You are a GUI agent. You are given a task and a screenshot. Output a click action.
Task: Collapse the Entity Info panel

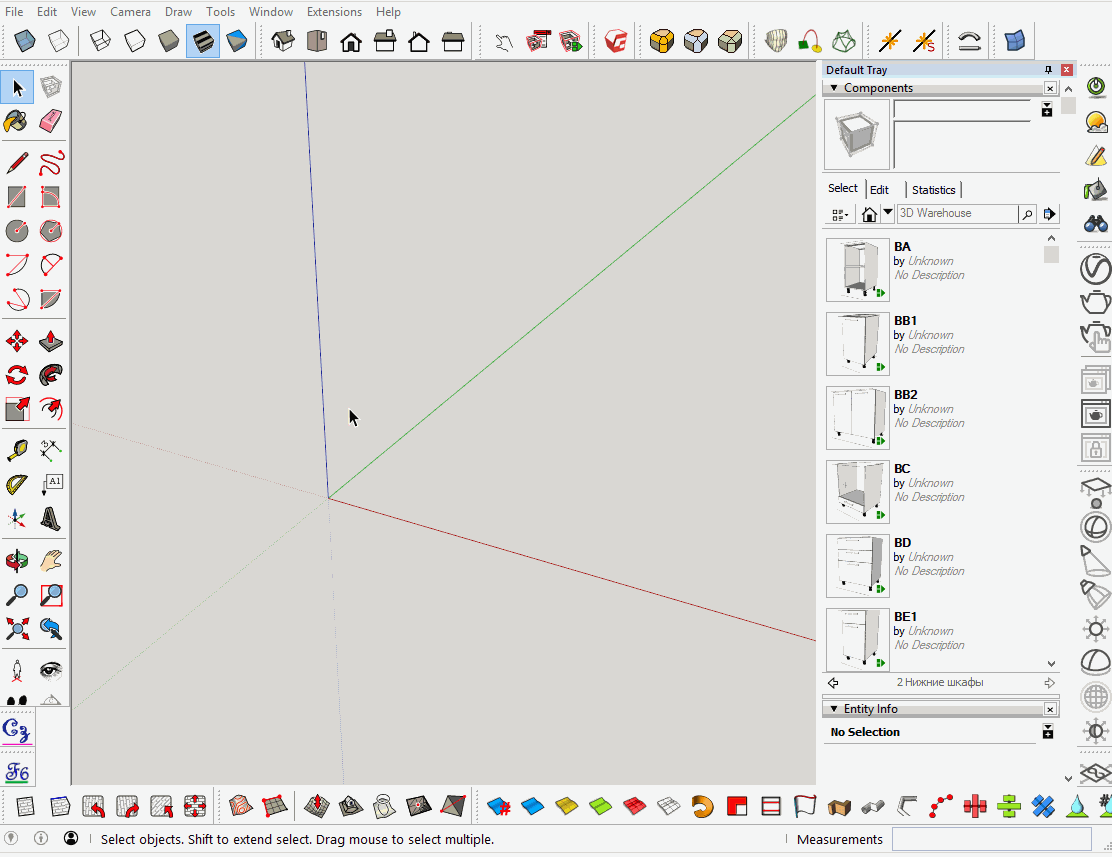pos(833,708)
